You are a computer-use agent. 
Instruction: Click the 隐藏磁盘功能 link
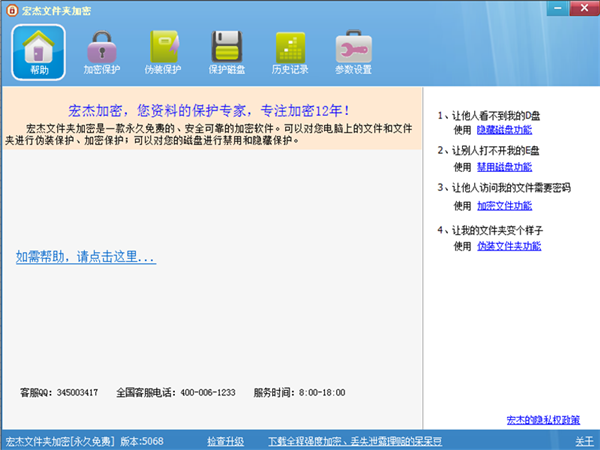pyautogui.click(x=504, y=130)
